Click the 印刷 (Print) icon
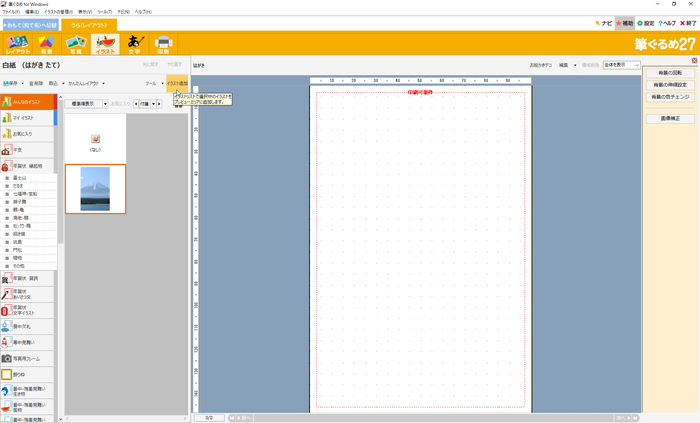The width and height of the screenshot is (700, 423). 164,43
